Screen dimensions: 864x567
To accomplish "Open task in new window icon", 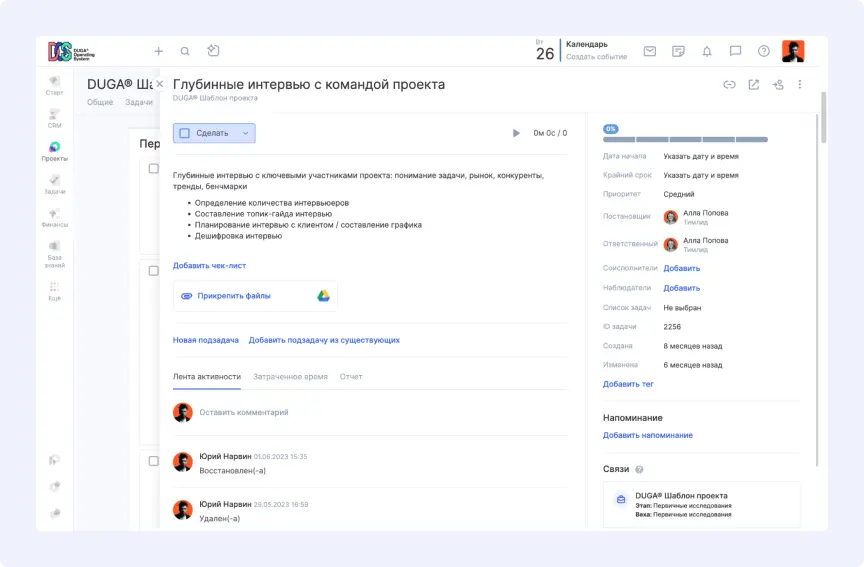I will 754,85.
